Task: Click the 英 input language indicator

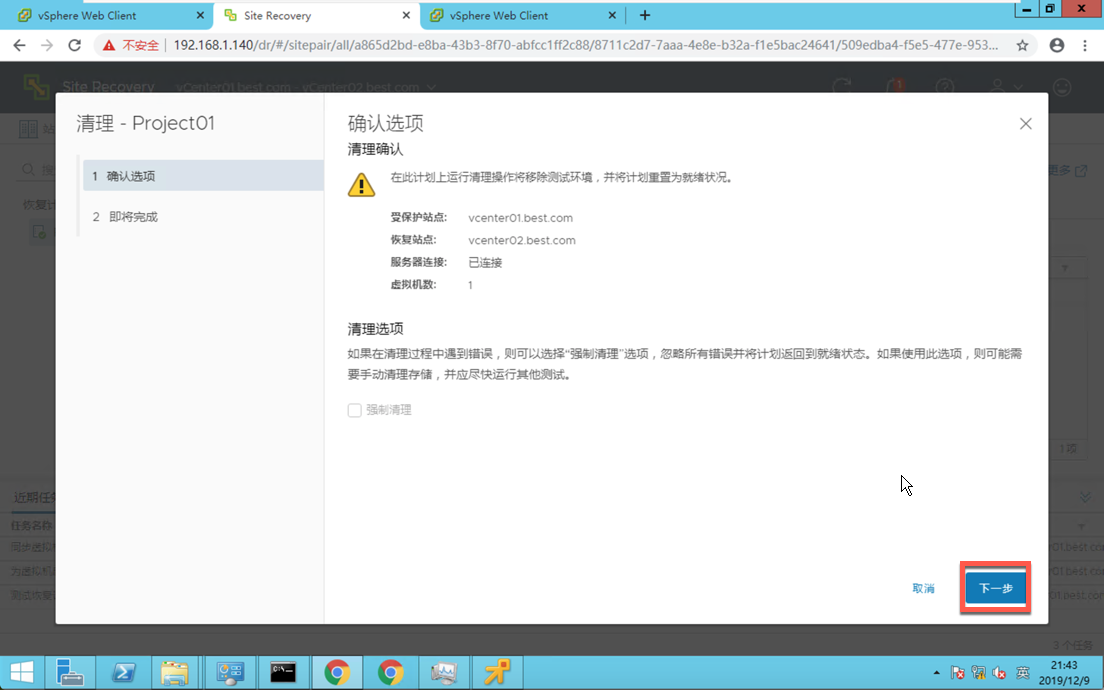Action: pos(1023,673)
